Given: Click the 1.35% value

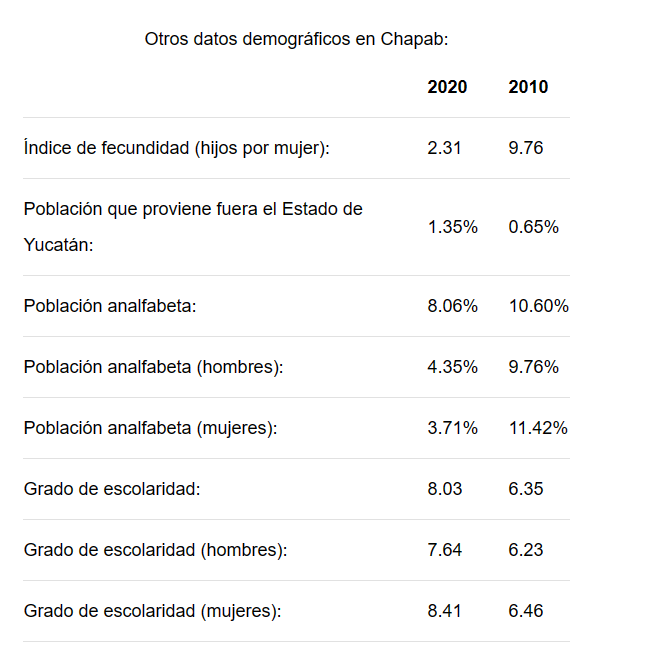Looking at the screenshot, I should click(452, 227).
